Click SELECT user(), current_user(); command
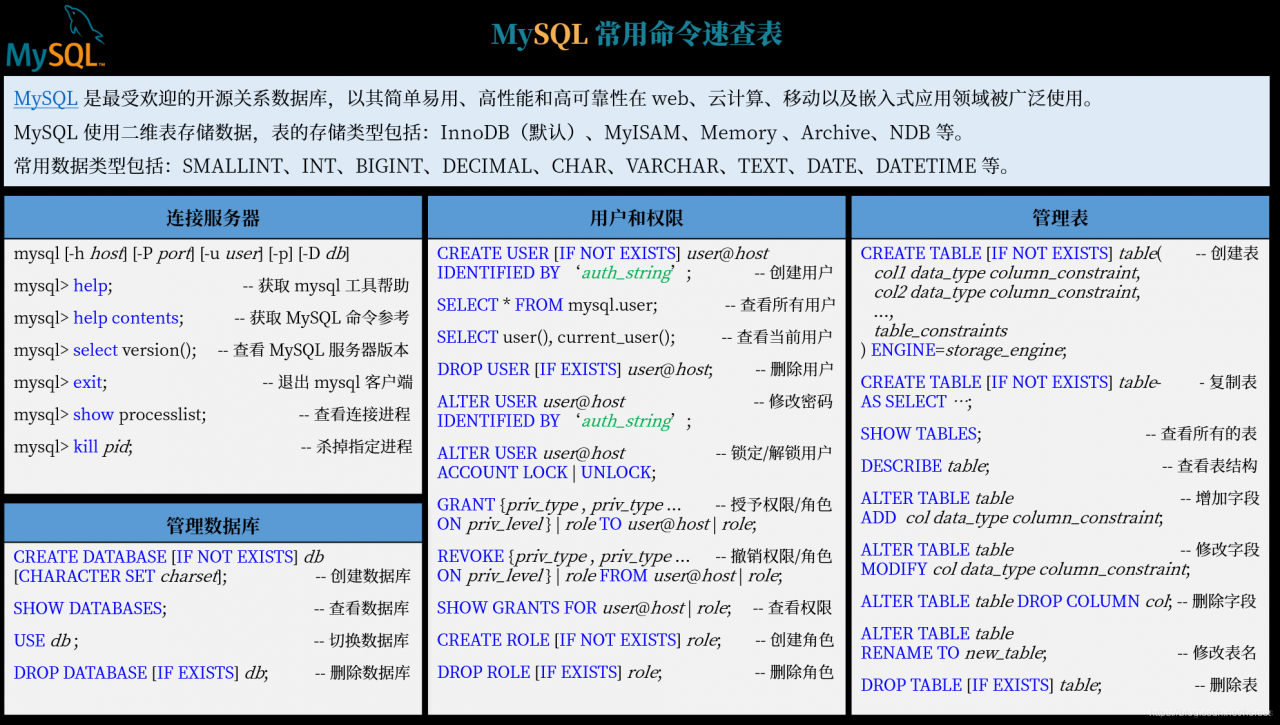 coord(556,337)
